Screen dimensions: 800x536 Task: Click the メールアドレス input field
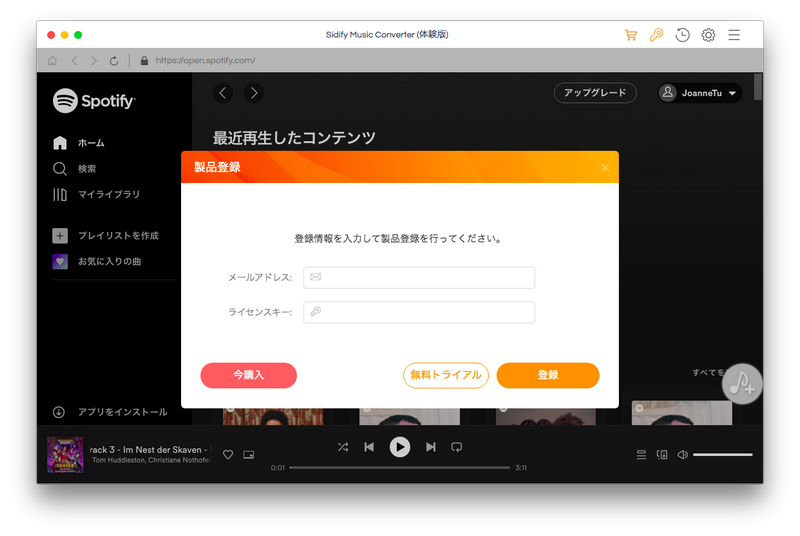(419, 277)
